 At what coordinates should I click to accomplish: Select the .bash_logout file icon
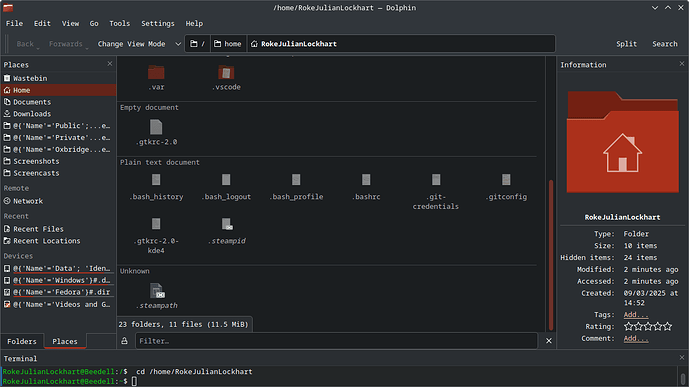click(x=226, y=180)
